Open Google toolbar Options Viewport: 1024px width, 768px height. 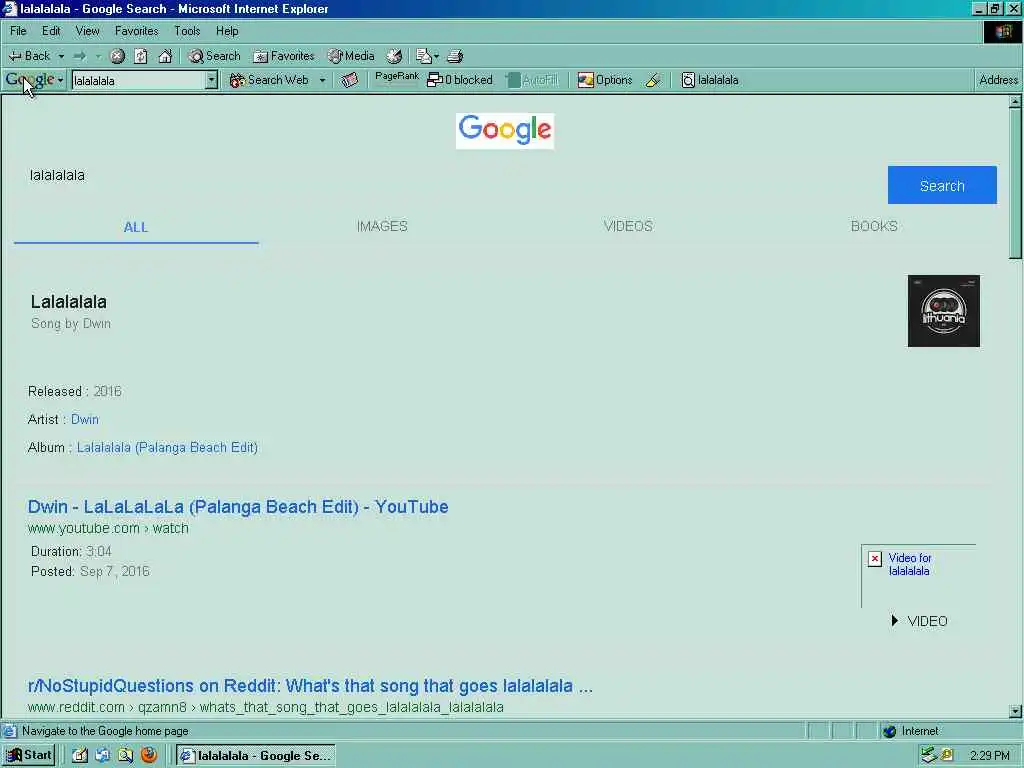[605, 80]
